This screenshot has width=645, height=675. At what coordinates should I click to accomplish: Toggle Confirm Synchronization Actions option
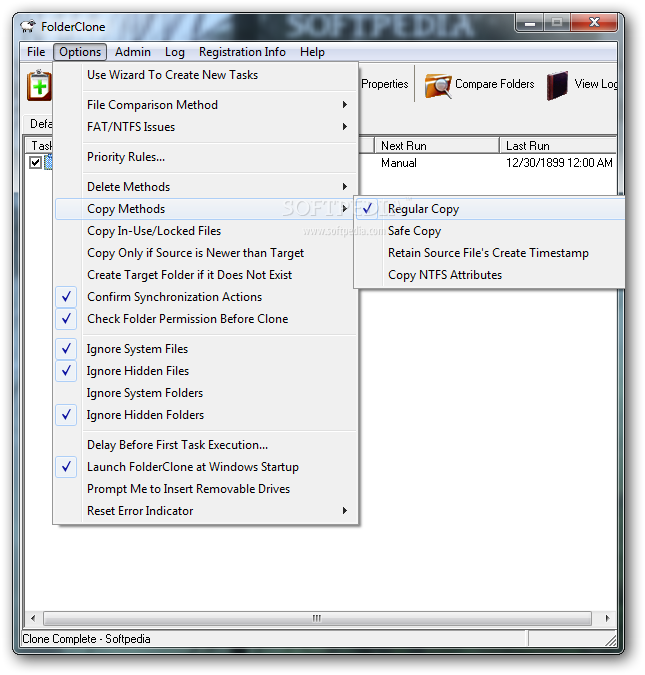tap(207, 297)
